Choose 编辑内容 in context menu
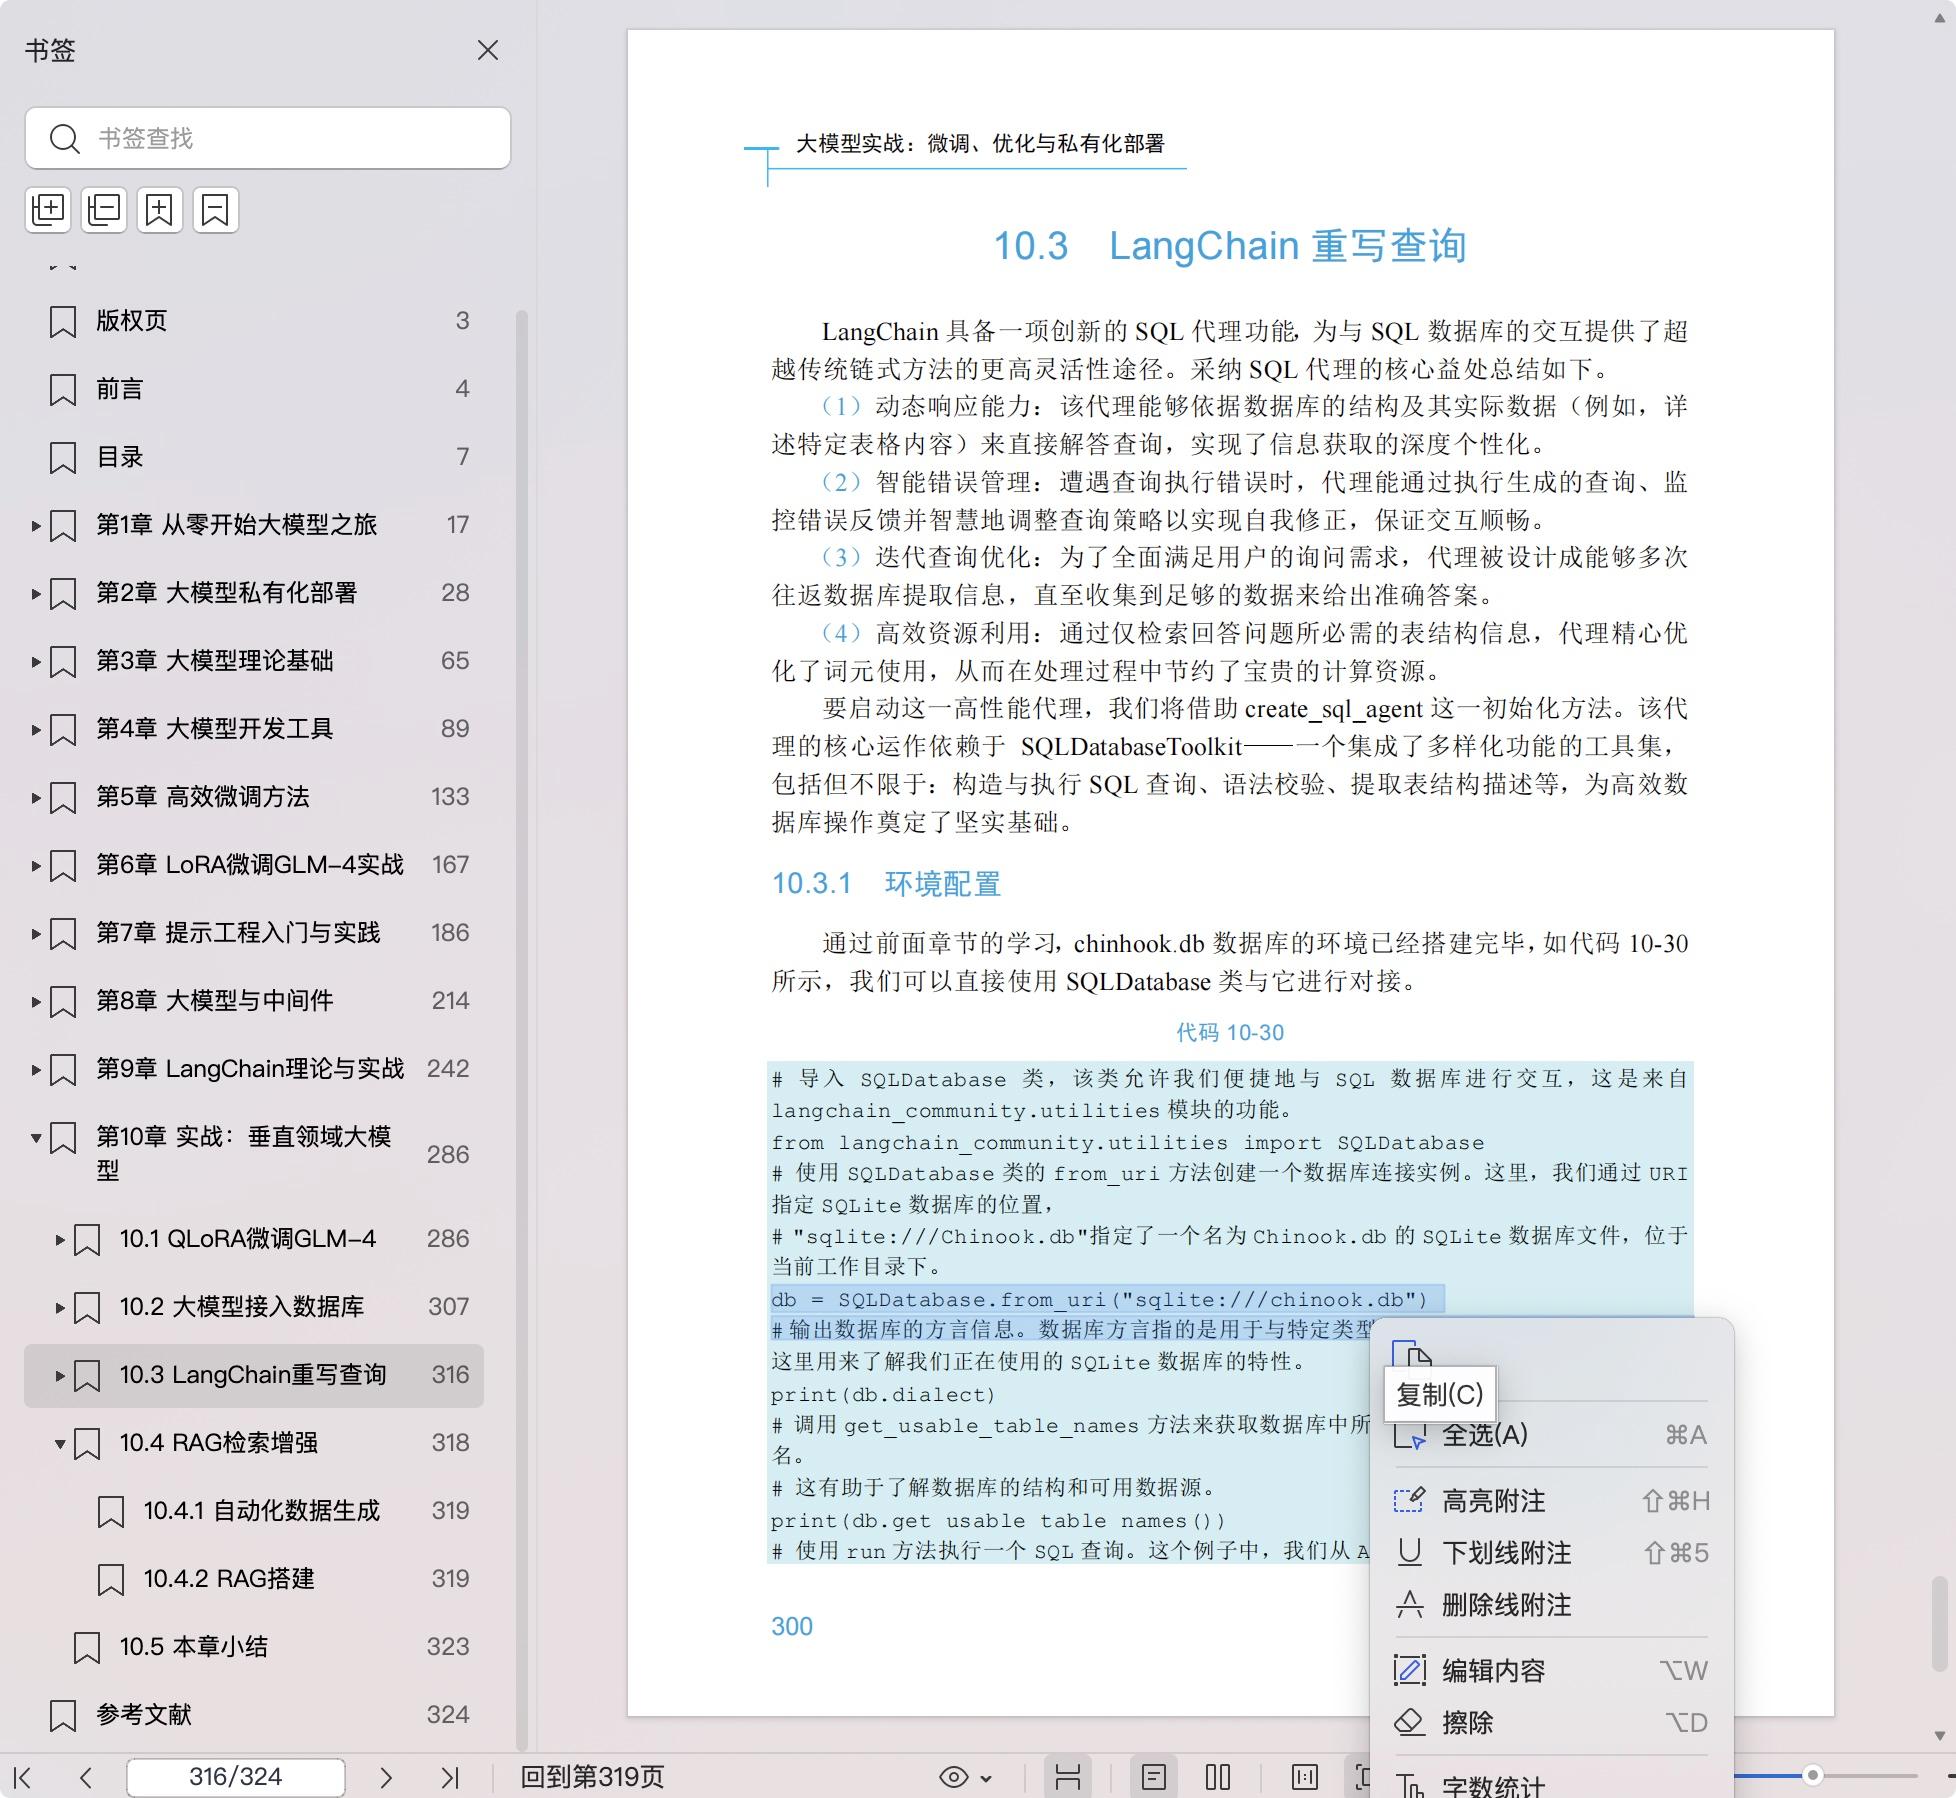Image resolution: width=1956 pixels, height=1798 pixels. (1551, 1671)
